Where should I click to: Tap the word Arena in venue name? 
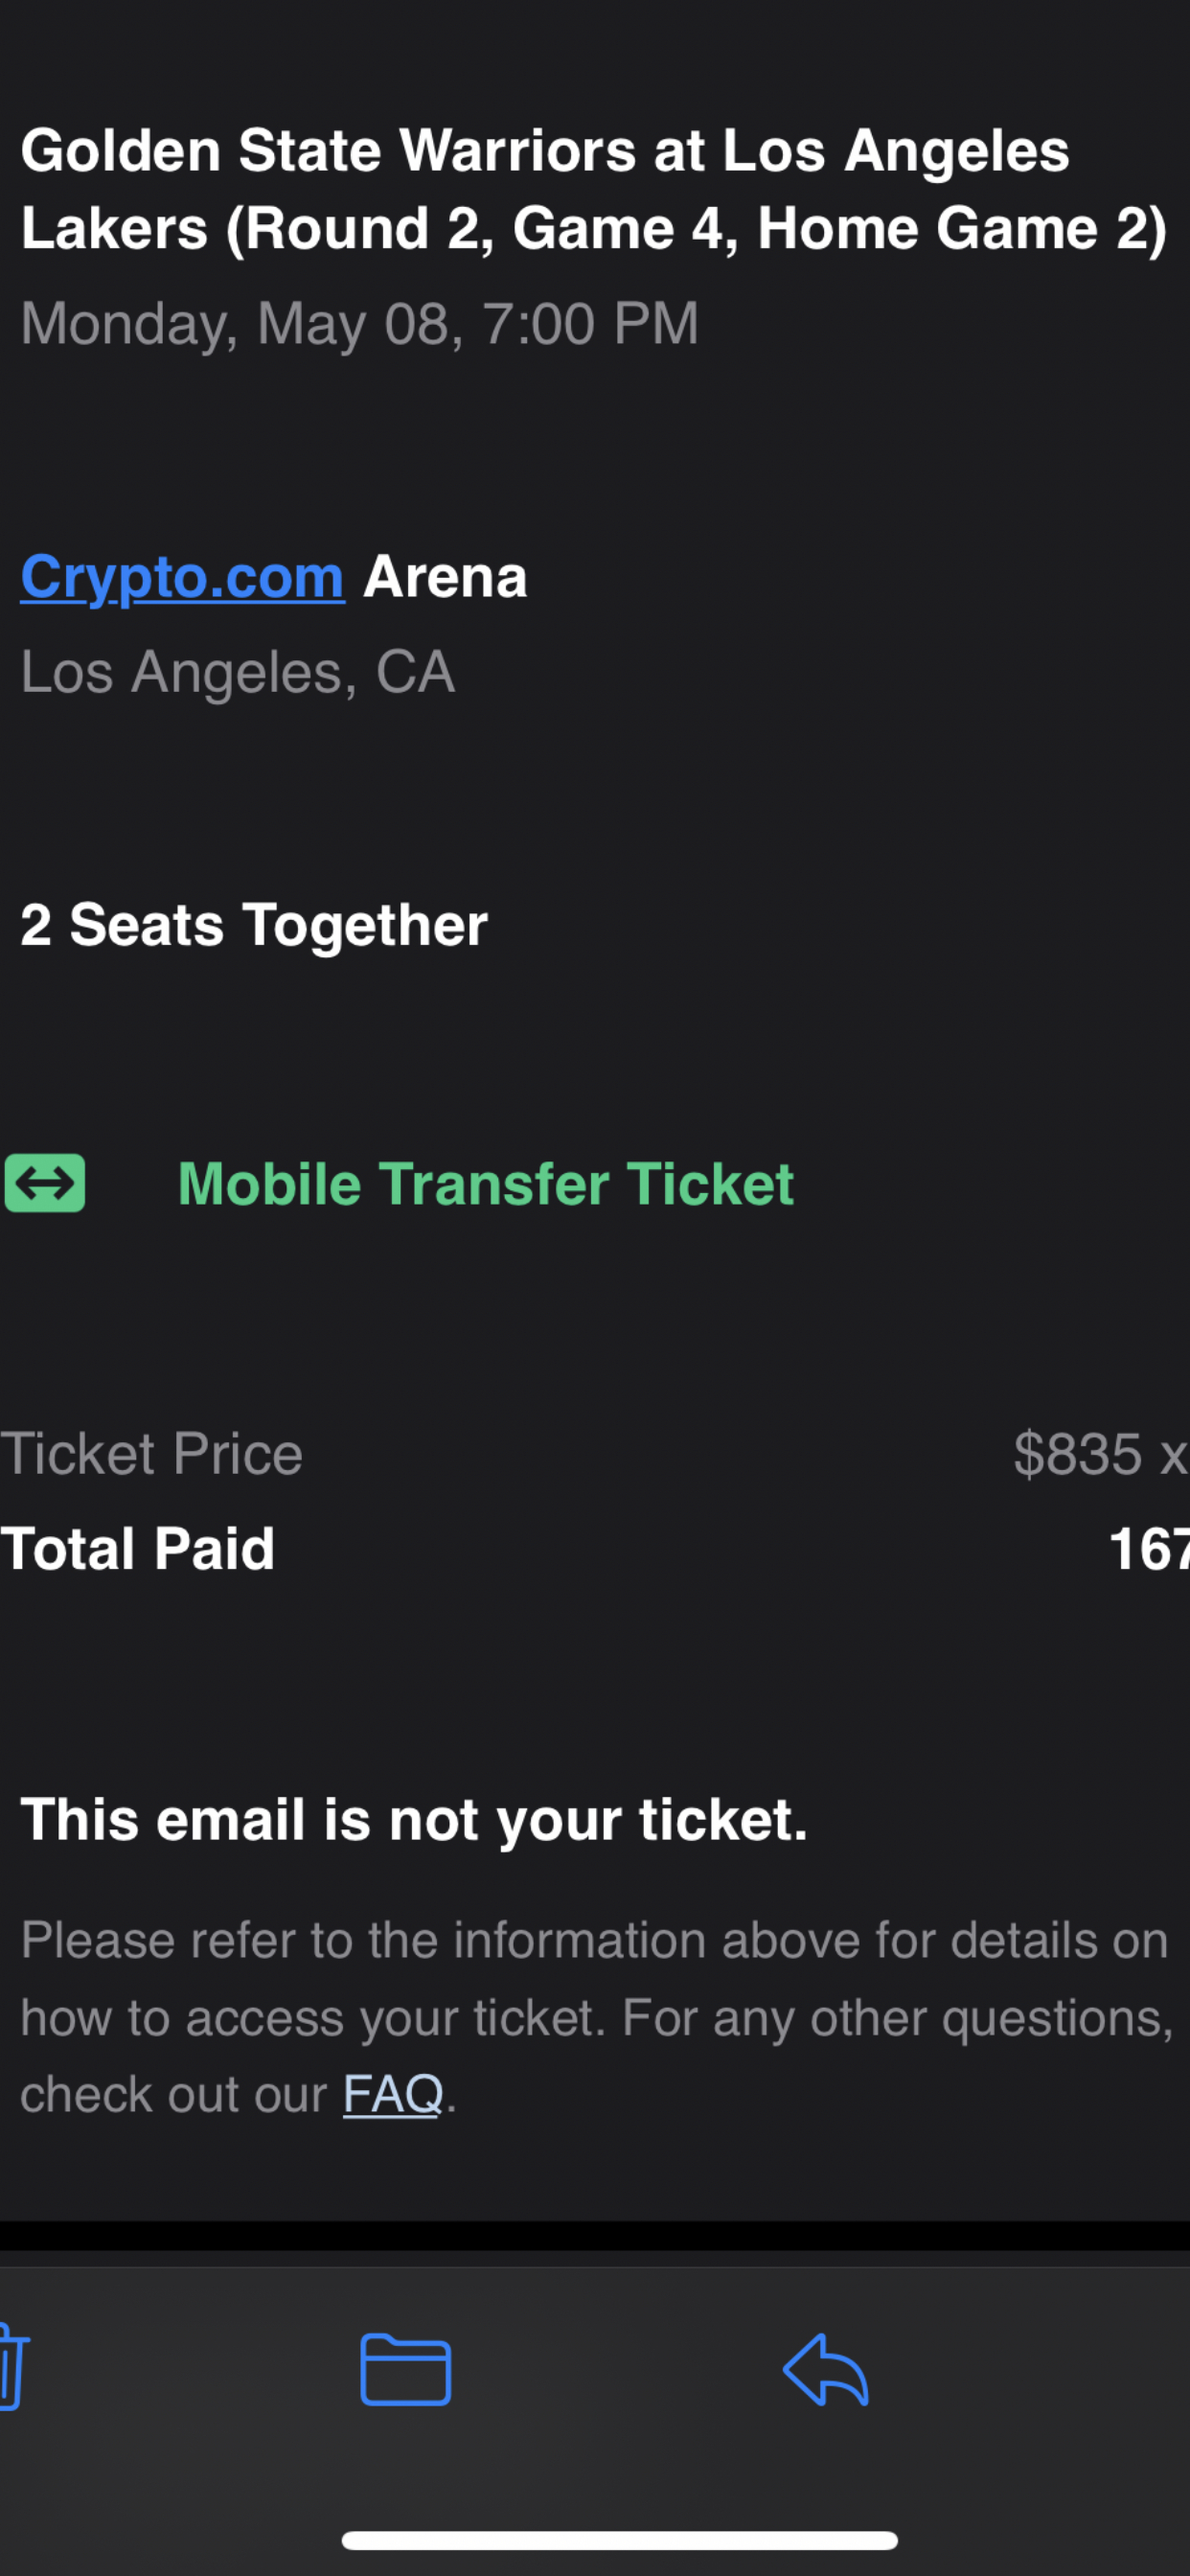[x=445, y=577]
